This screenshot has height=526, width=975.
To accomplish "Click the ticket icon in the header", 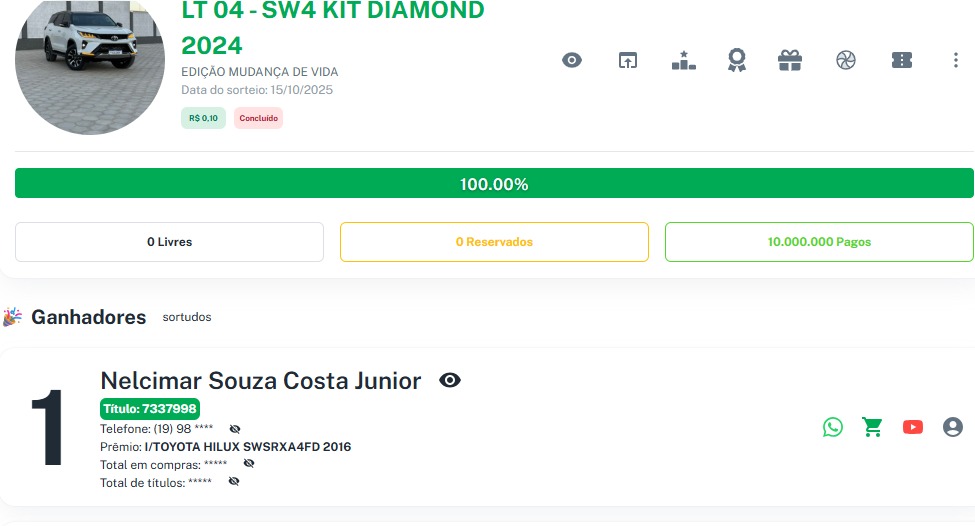I will (902, 60).
